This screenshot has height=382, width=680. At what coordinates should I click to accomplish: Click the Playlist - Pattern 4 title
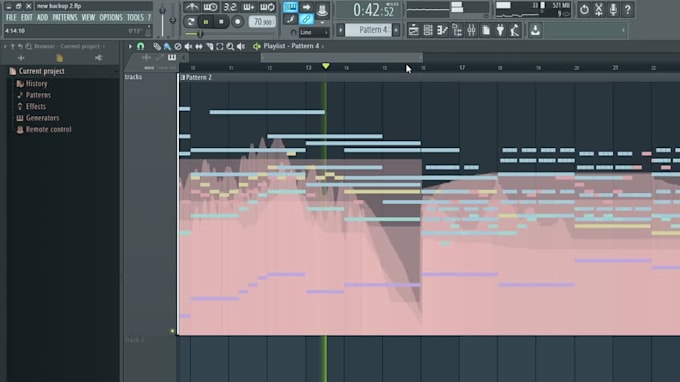(x=291, y=46)
